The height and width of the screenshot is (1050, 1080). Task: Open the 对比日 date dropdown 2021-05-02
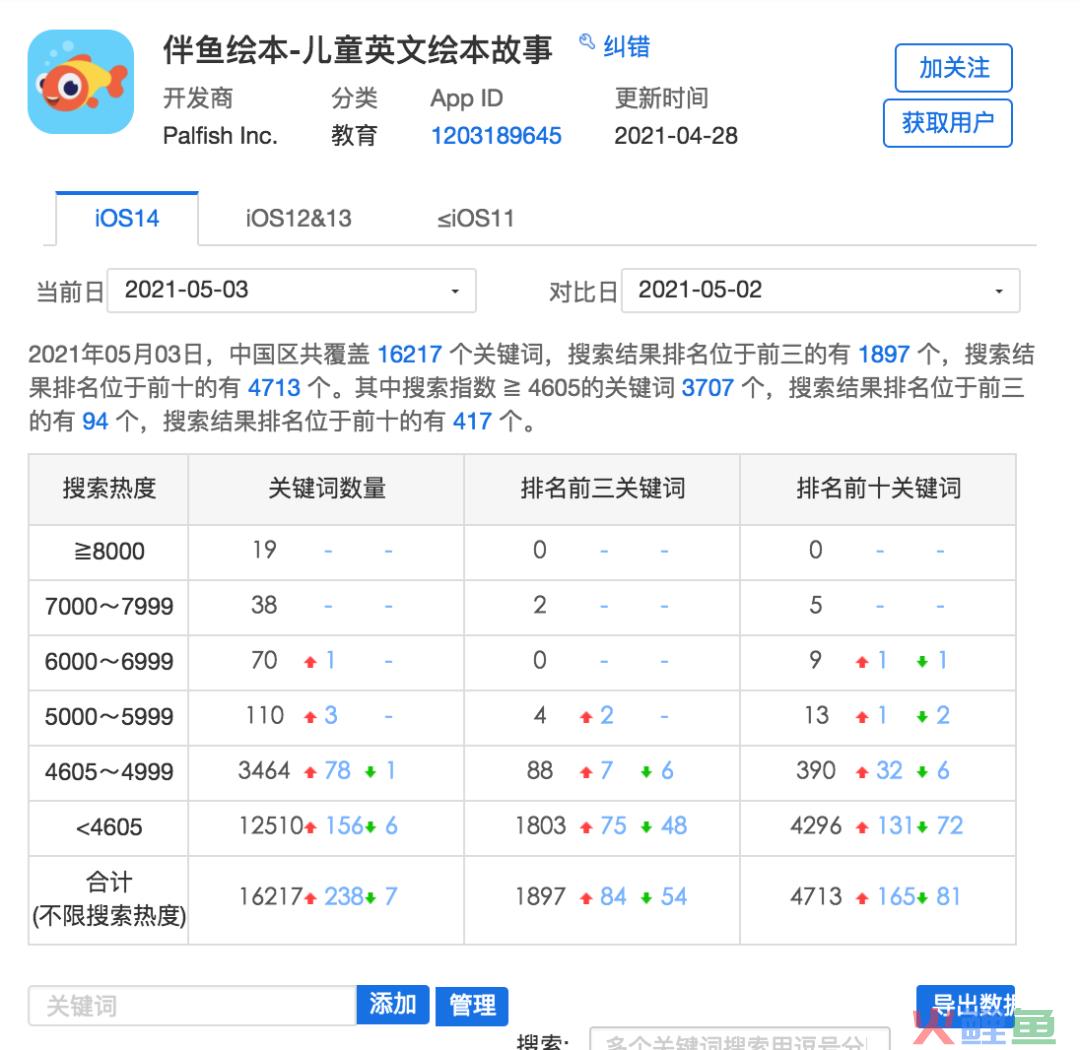click(820, 290)
